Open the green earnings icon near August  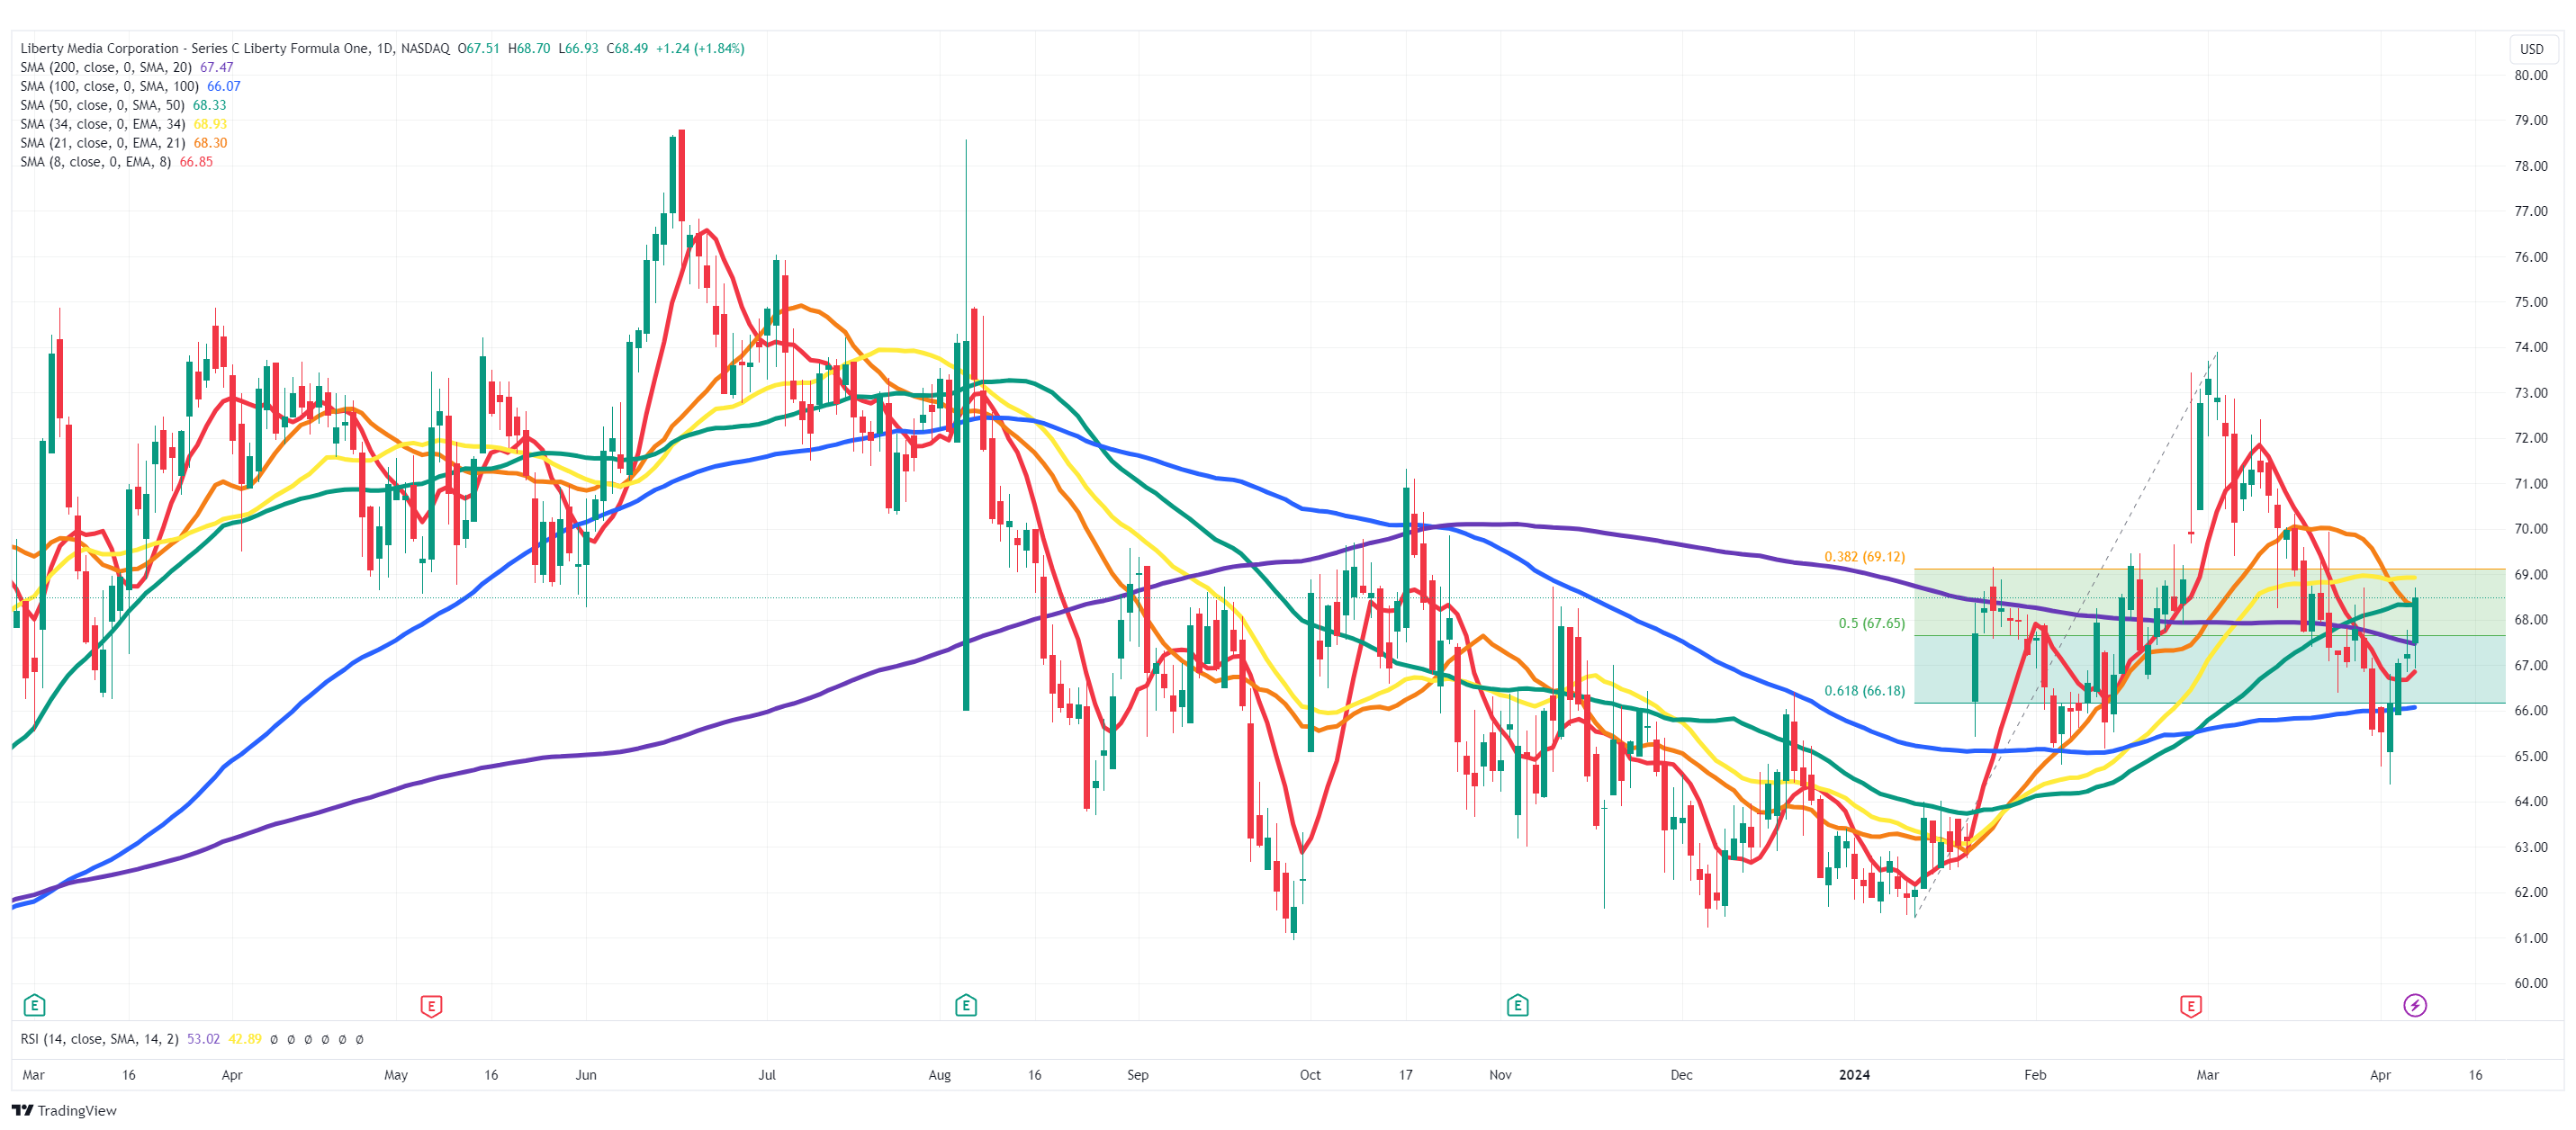965,1005
